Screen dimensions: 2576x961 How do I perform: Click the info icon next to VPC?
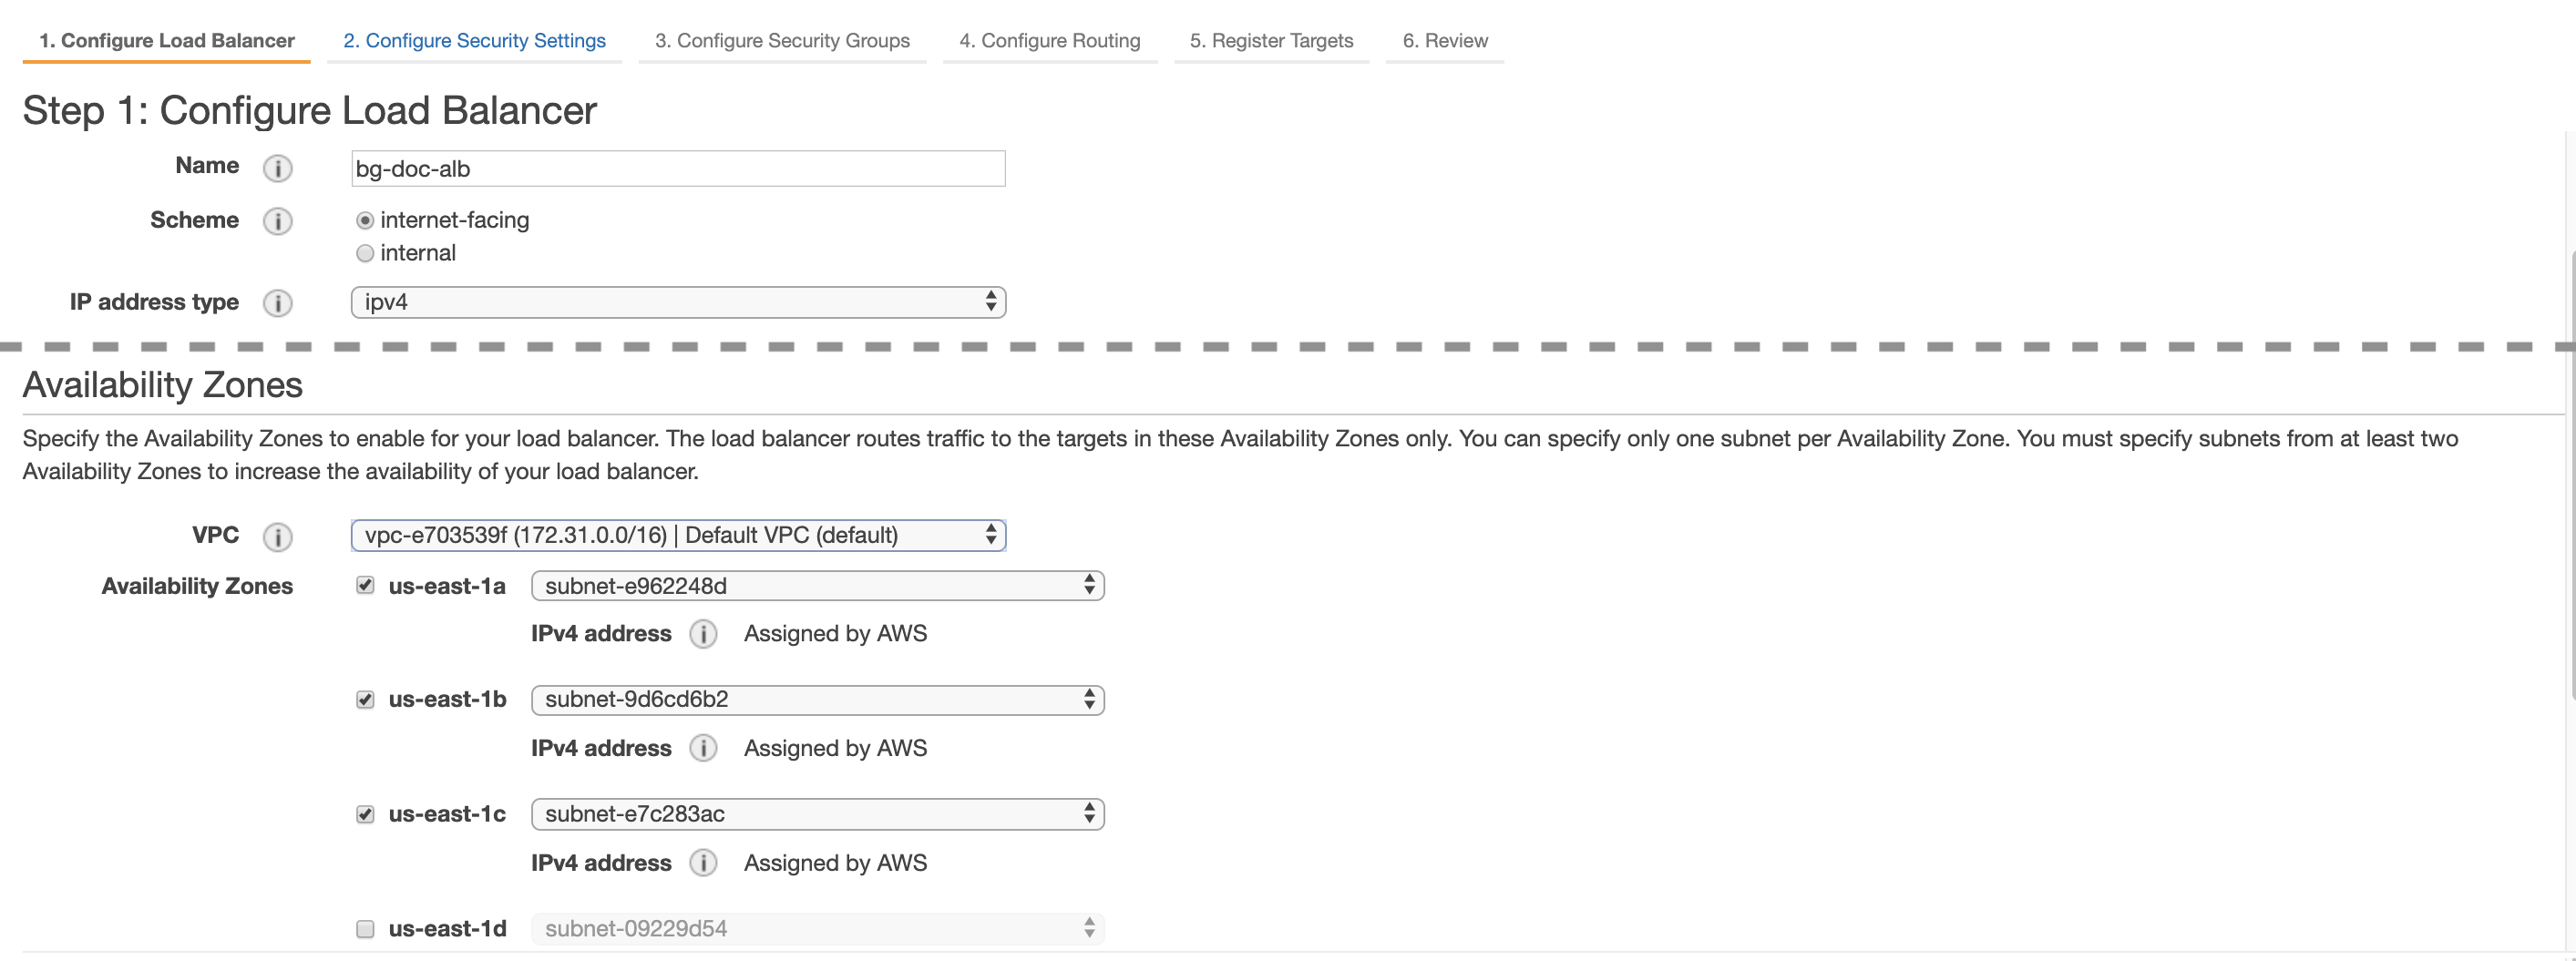click(x=277, y=537)
